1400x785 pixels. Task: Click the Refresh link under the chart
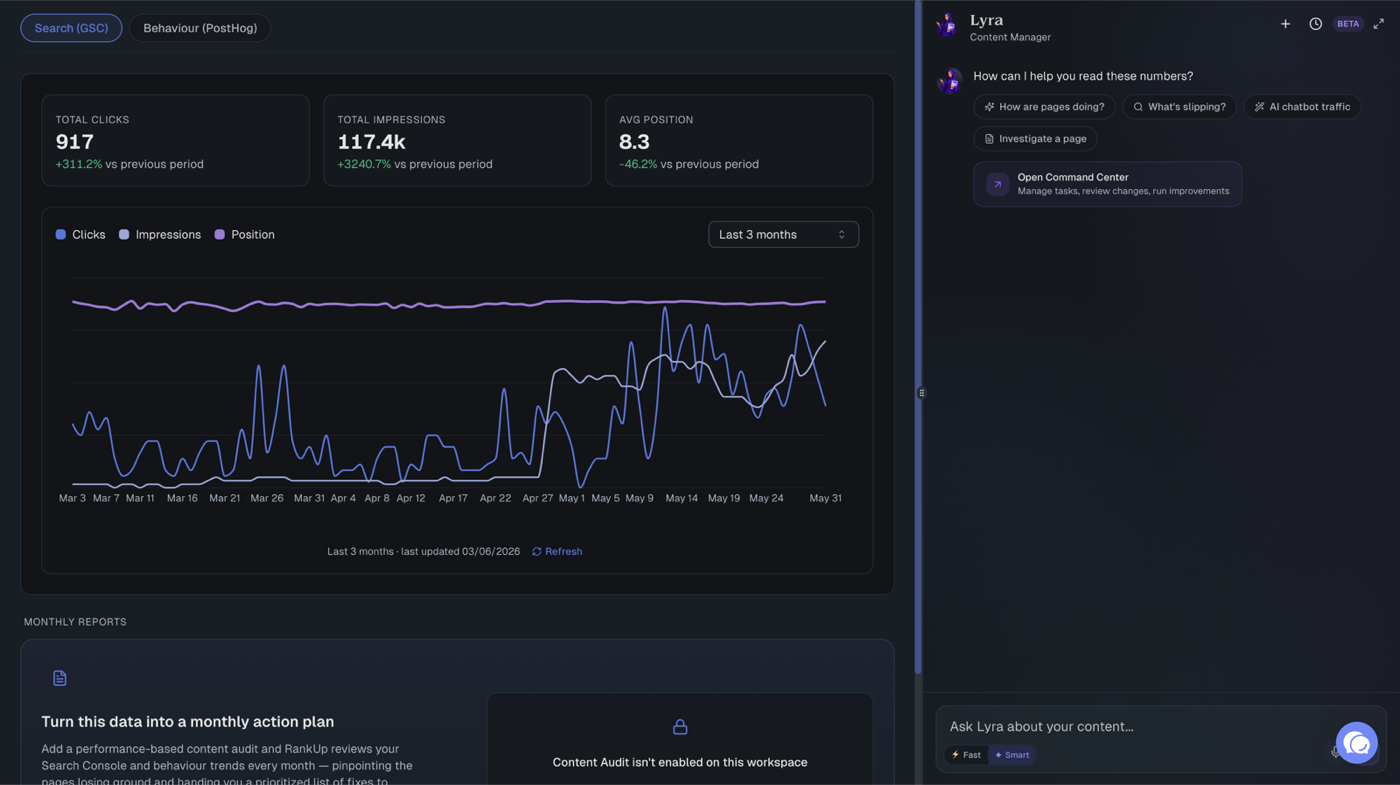click(557, 551)
